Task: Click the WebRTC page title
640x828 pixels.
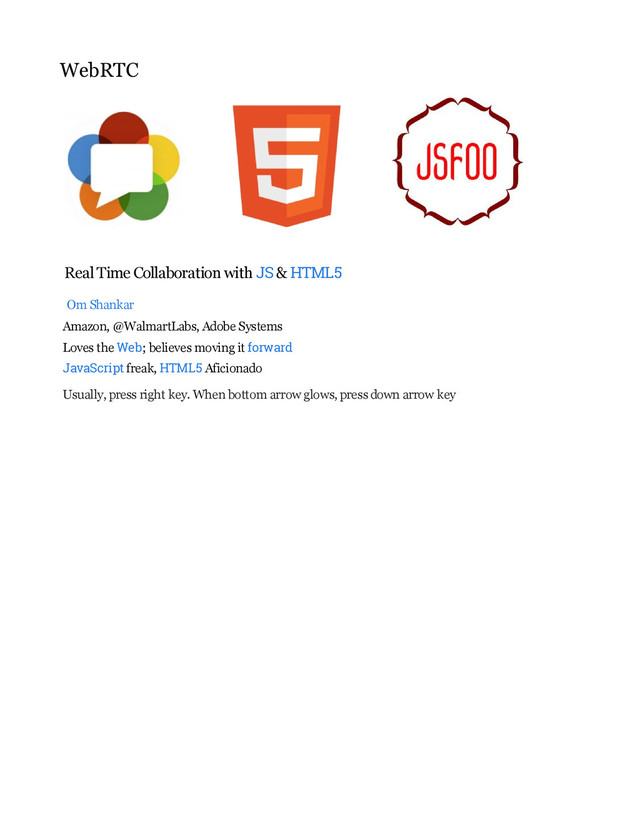Action: click(99, 70)
